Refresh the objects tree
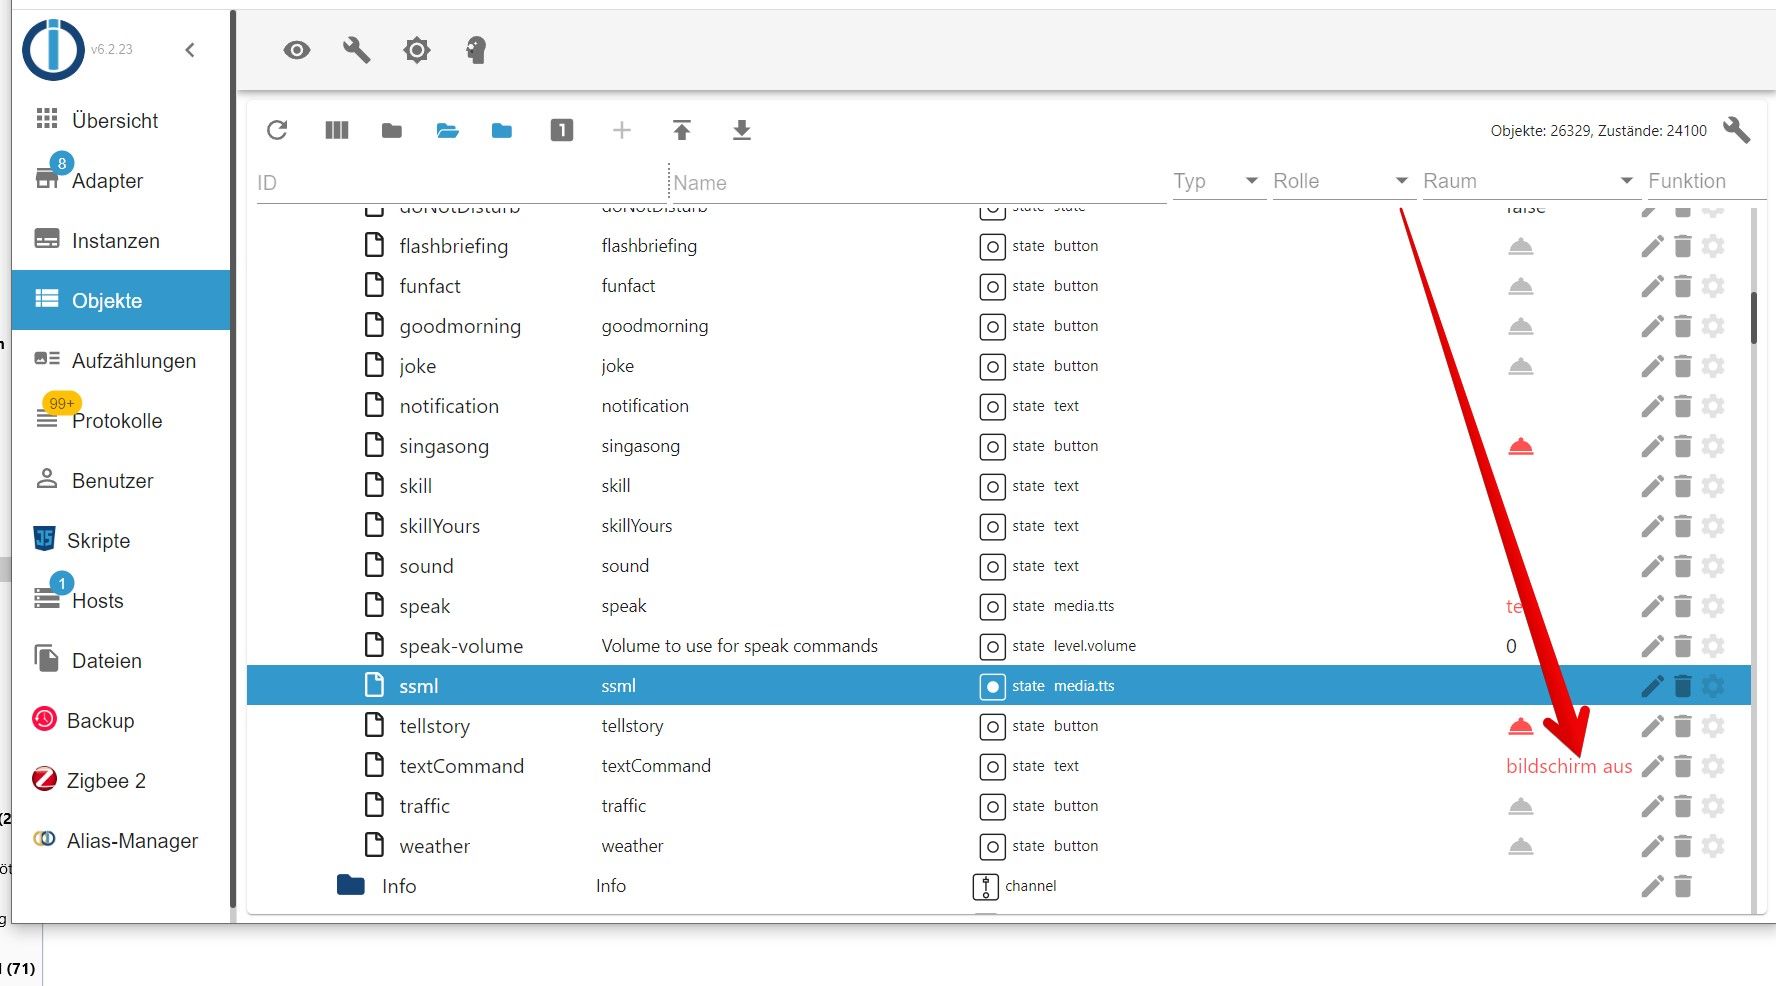Screen dimensions: 1776x986 277,130
